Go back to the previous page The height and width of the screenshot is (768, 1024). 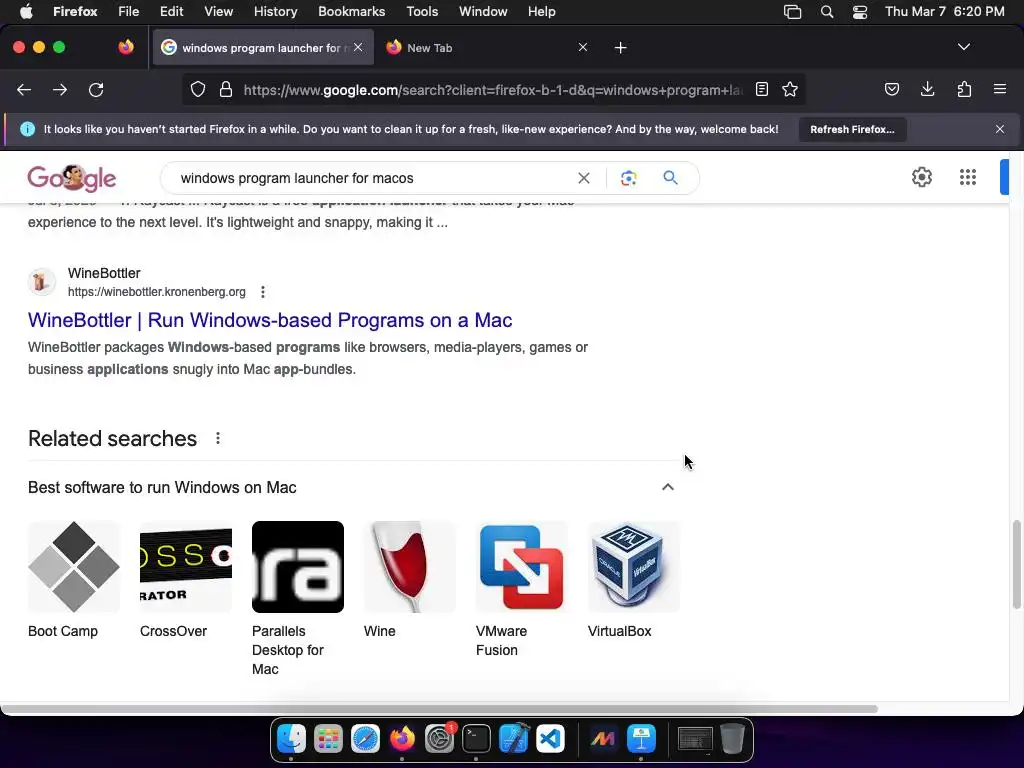(x=24, y=89)
